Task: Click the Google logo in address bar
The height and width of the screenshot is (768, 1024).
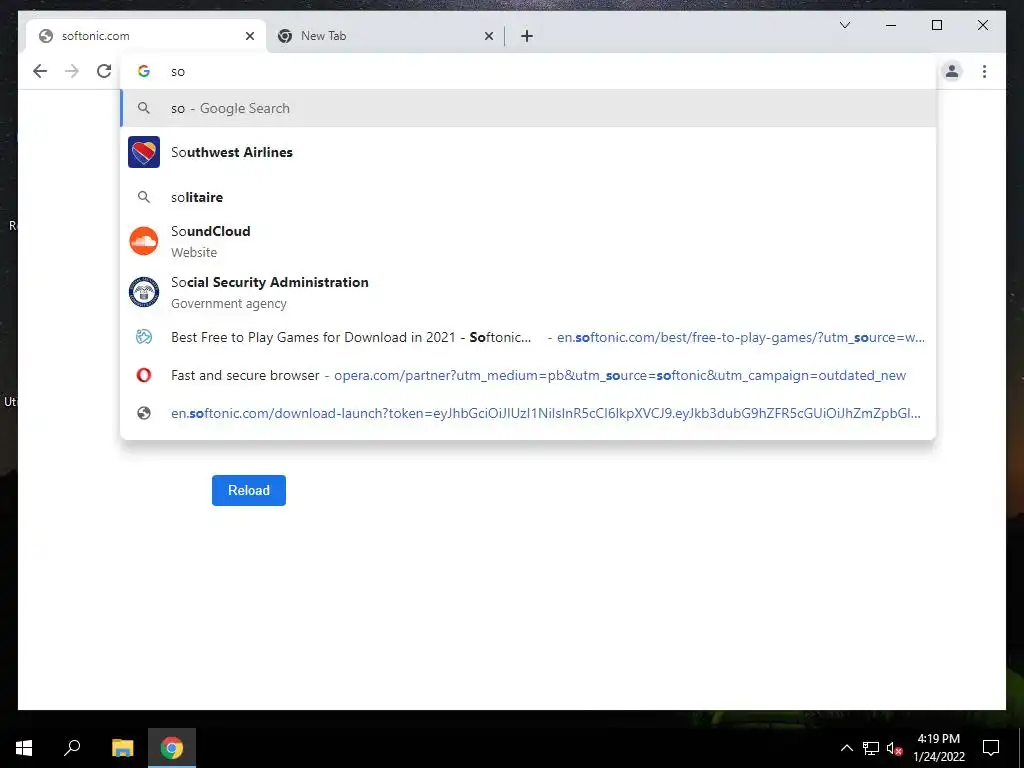Action: [x=144, y=71]
